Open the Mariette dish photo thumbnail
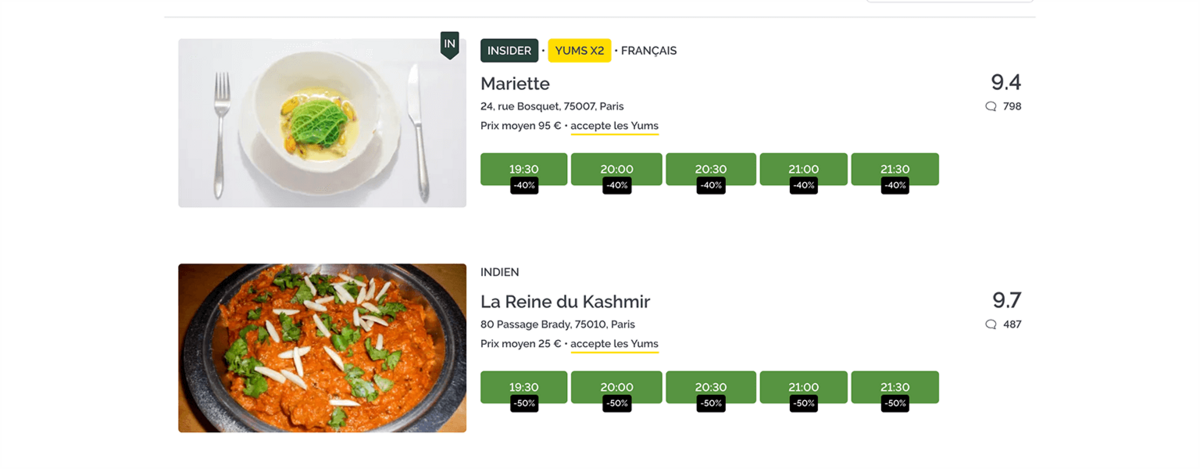Image resolution: width=1200 pixels, height=469 pixels. coord(322,123)
